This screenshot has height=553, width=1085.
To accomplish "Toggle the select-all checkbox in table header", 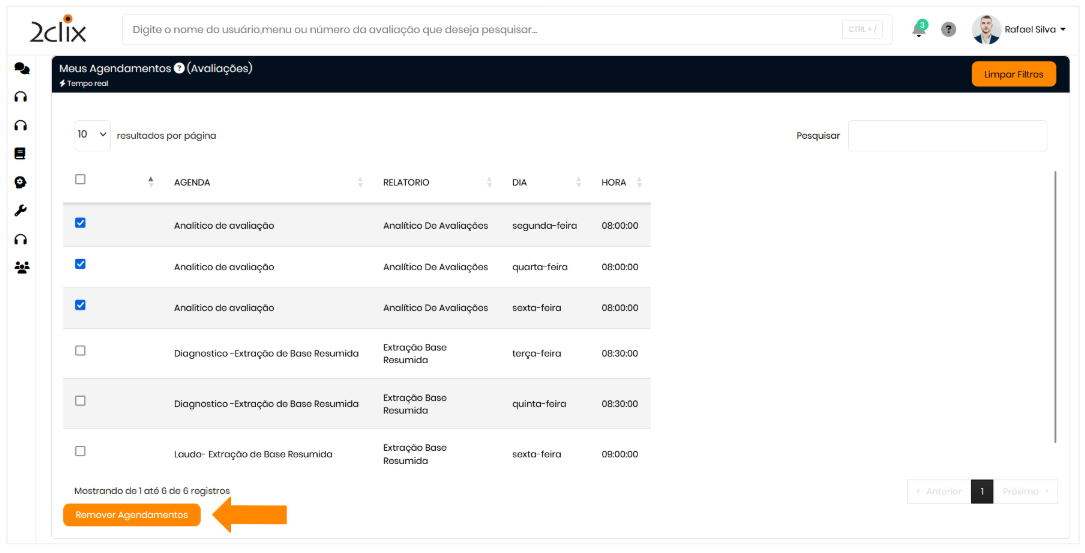I will click(81, 180).
